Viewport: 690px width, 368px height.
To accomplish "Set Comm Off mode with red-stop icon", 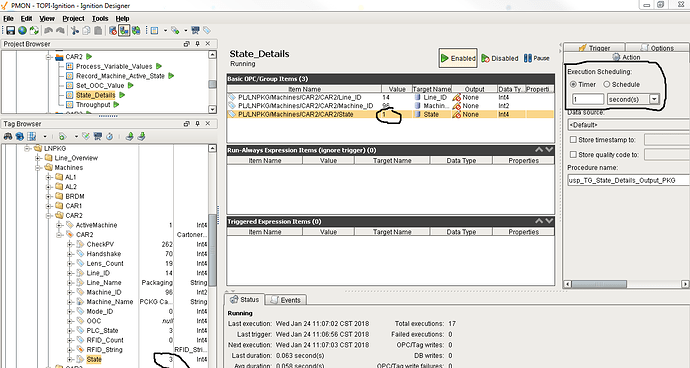I will point(113,30).
